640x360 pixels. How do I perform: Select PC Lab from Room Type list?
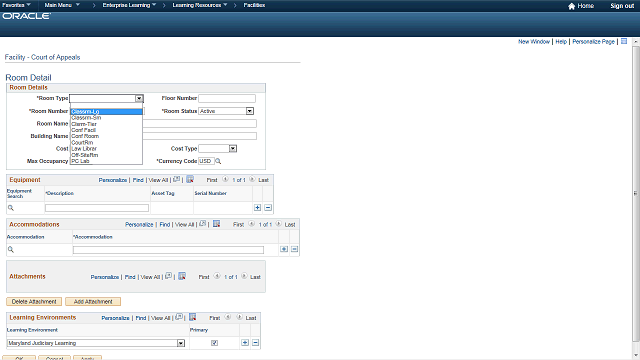[106, 161]
